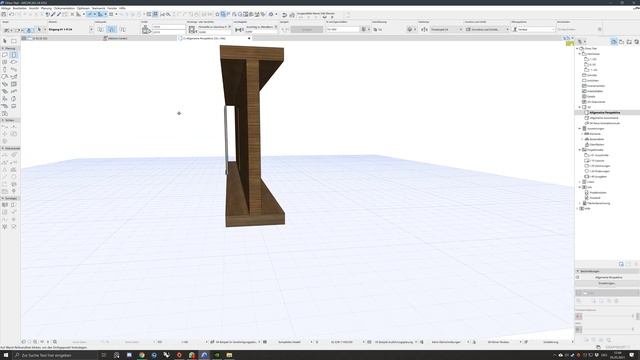This screenshot has width=640, height=360.
Task: Select the highlighted middle geometry method
Action: (111, 29)
